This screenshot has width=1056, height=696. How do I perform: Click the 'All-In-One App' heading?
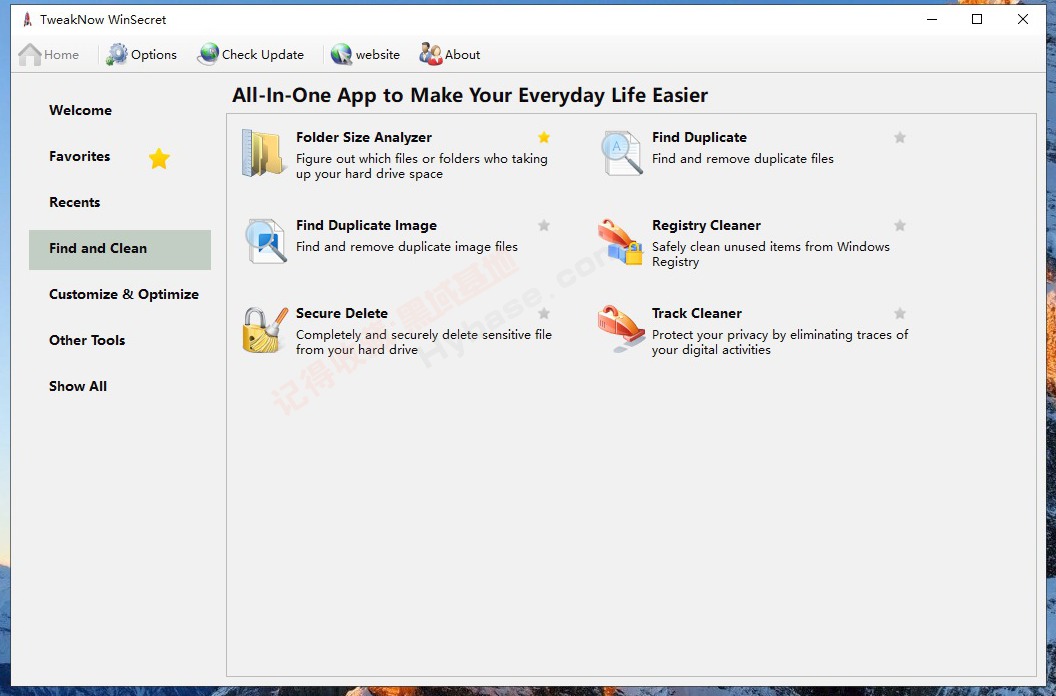[469, 96]
